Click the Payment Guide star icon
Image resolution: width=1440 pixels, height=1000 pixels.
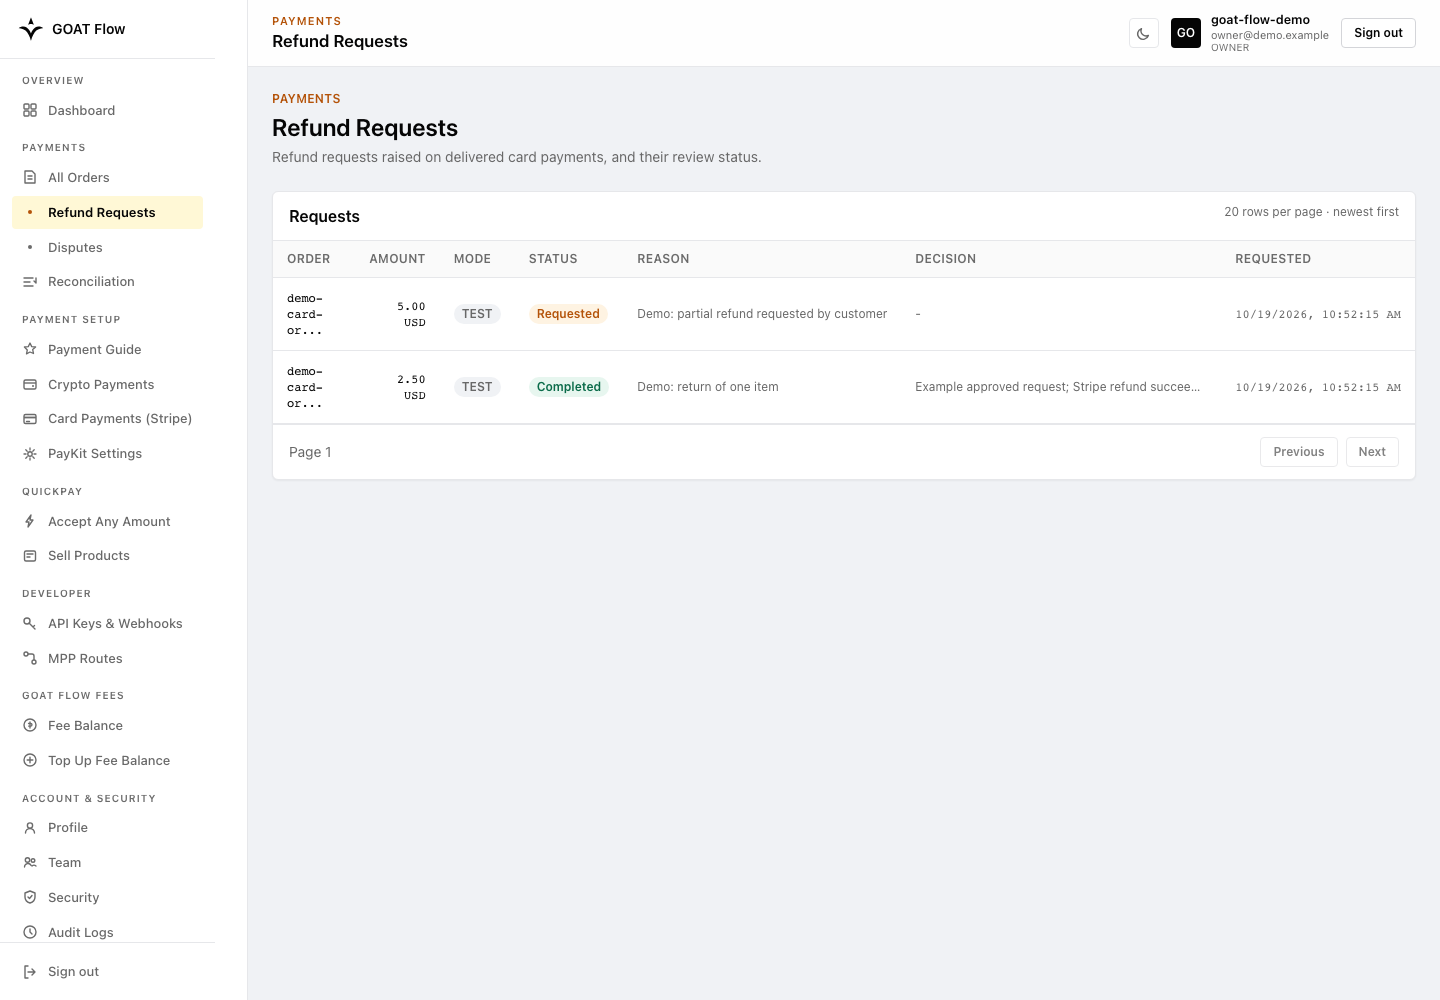coord(30,349)
